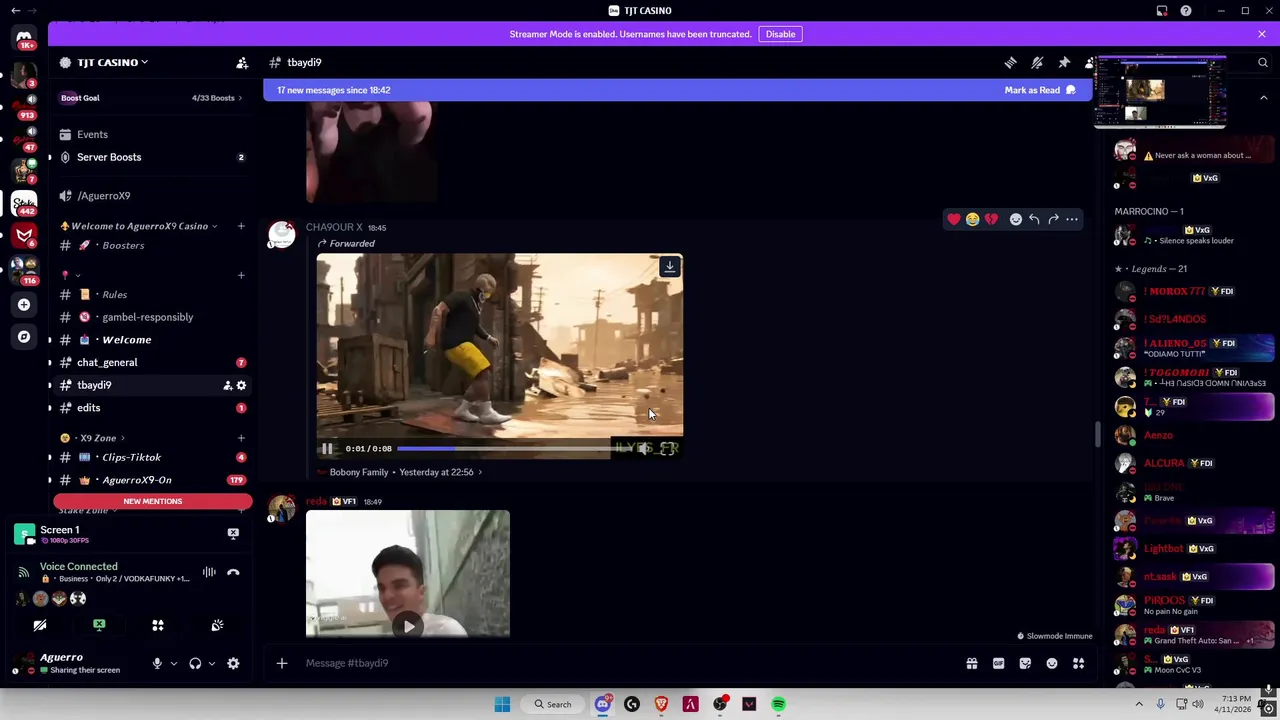Stop streaming Screen 1 icon

pyautogui.click(x=233, y=533)
